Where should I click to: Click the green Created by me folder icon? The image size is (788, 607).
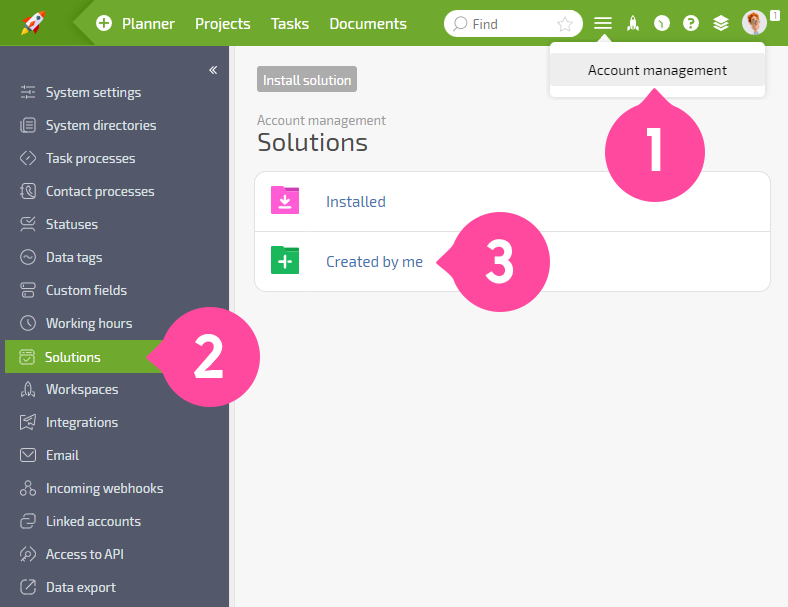pos(285,260)
